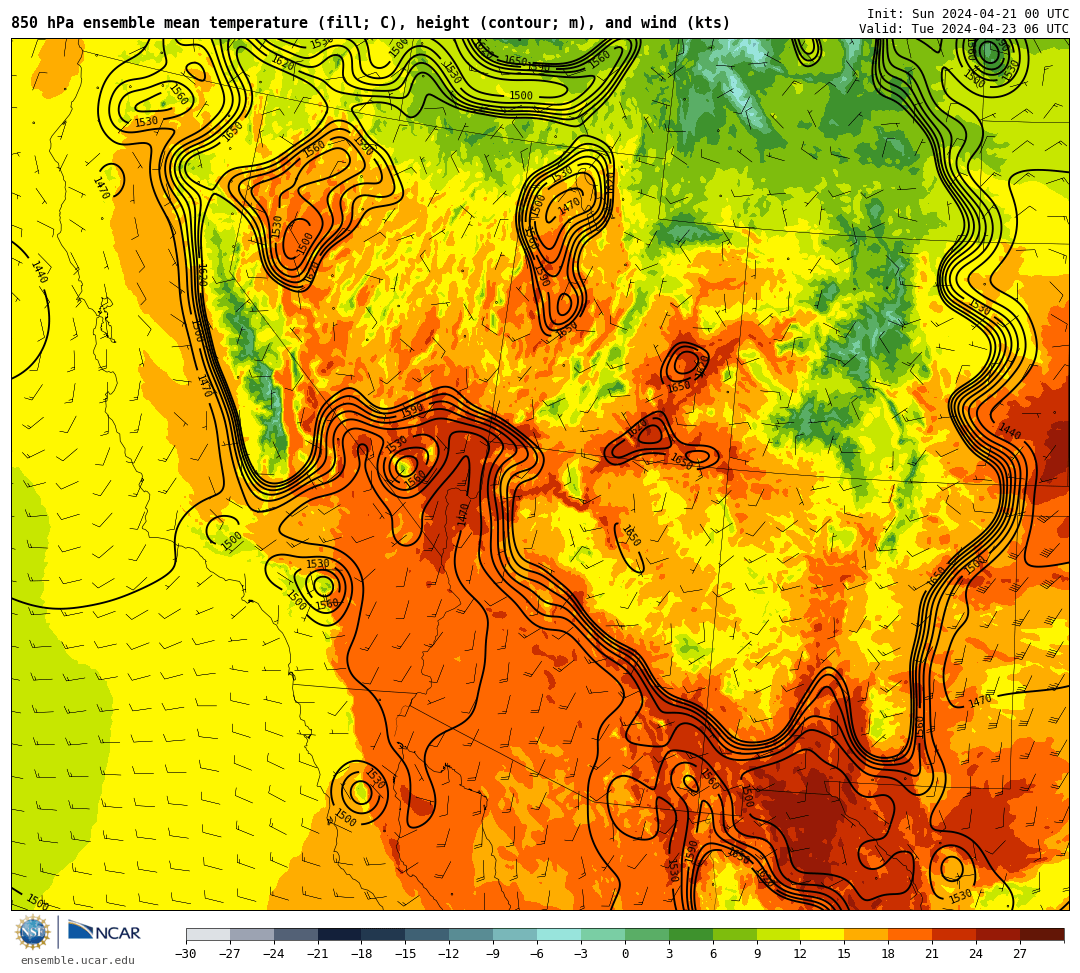Click the '1650' label on the short contour arc in the map center
The image size is (1080, 973).
tap(632, 536)
